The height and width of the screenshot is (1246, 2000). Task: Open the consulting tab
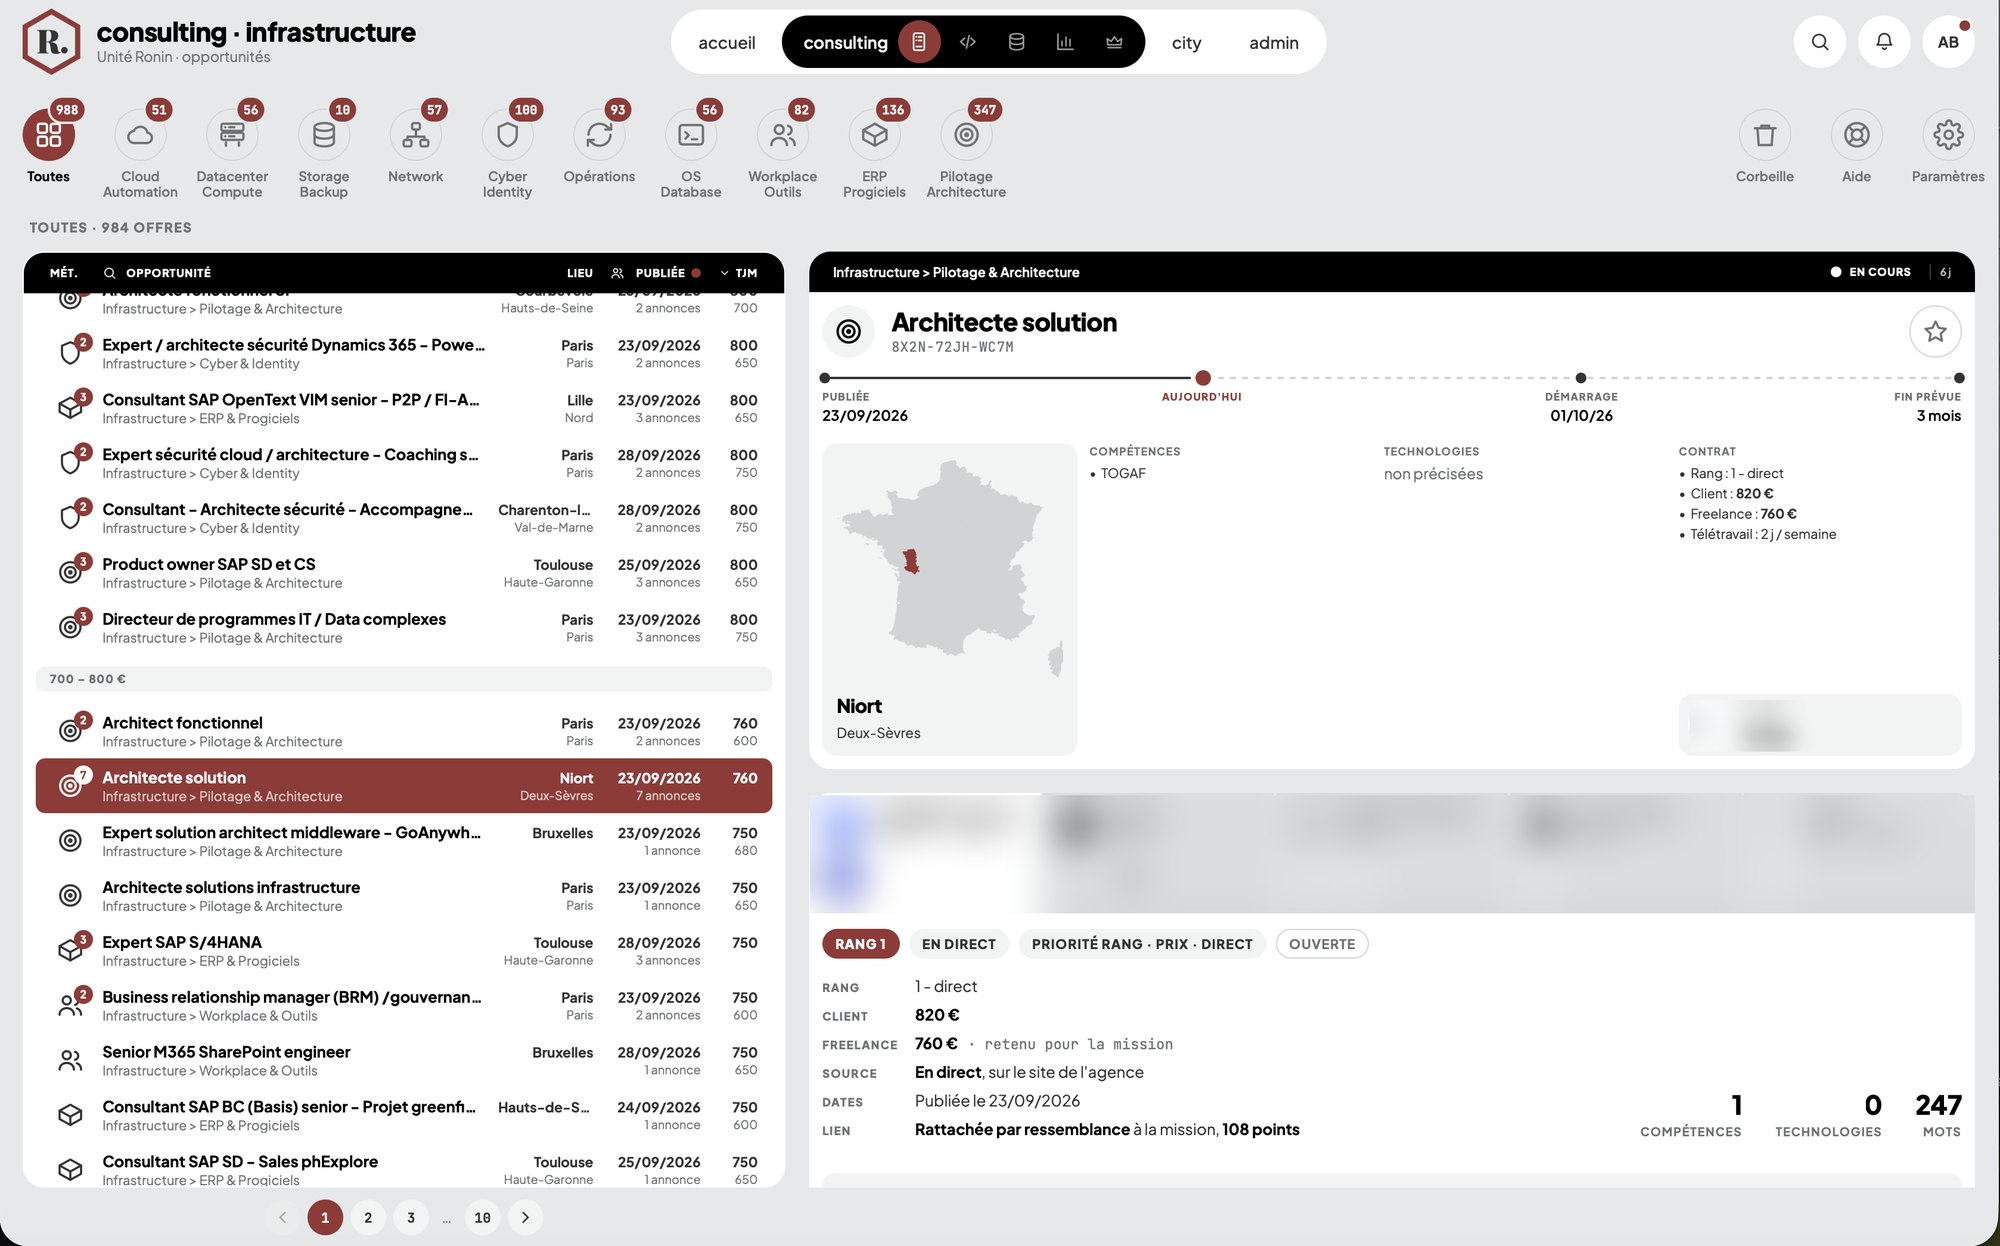click(x=845, y=42)
